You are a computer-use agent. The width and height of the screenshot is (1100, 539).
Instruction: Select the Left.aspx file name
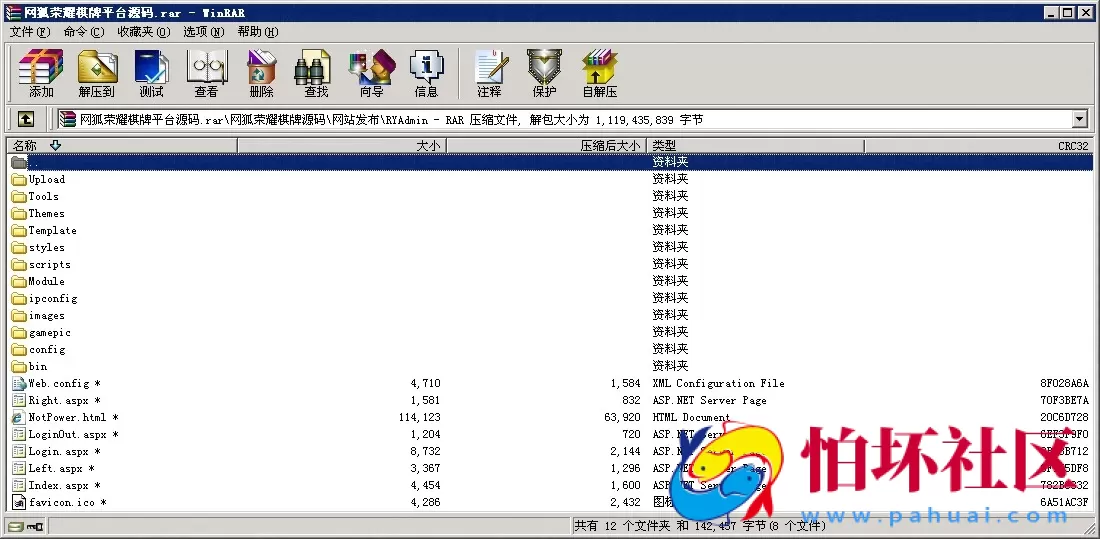(x=61, y=468)
